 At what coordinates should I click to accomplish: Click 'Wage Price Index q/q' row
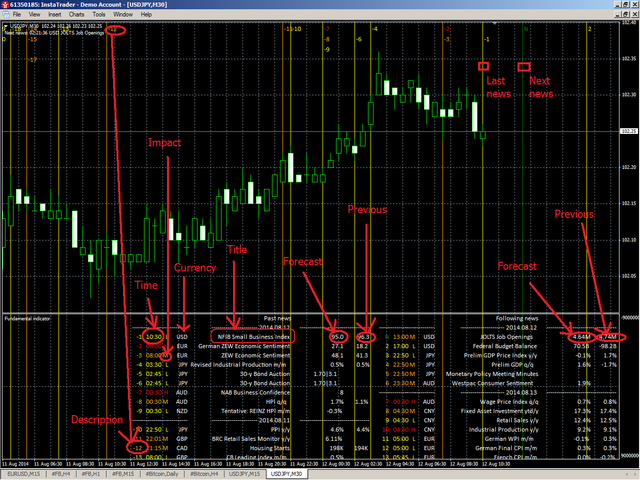509,402
